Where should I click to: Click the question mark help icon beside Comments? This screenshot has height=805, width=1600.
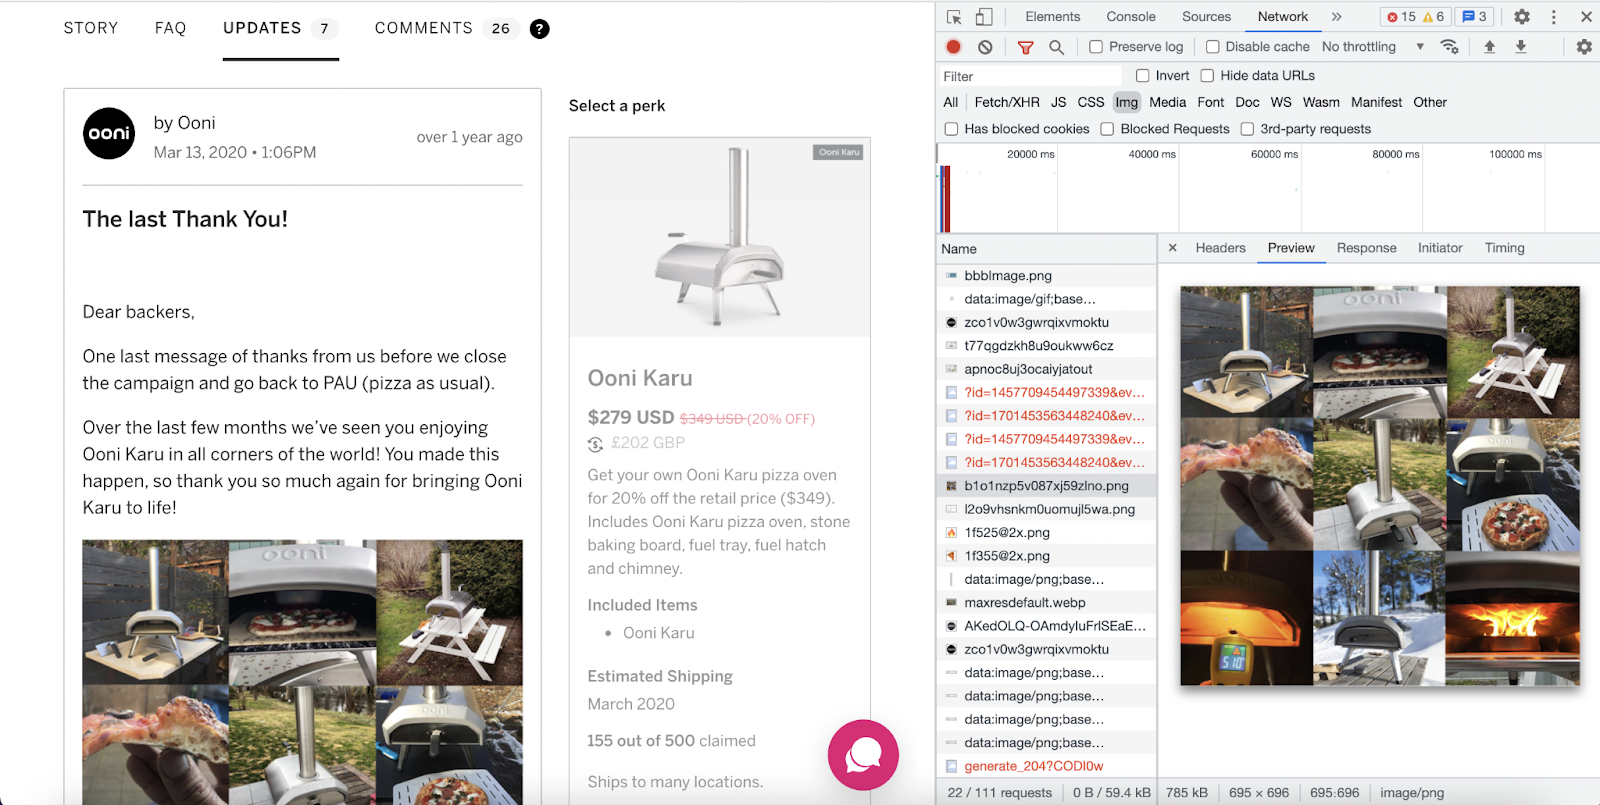[x=539, y=29]
